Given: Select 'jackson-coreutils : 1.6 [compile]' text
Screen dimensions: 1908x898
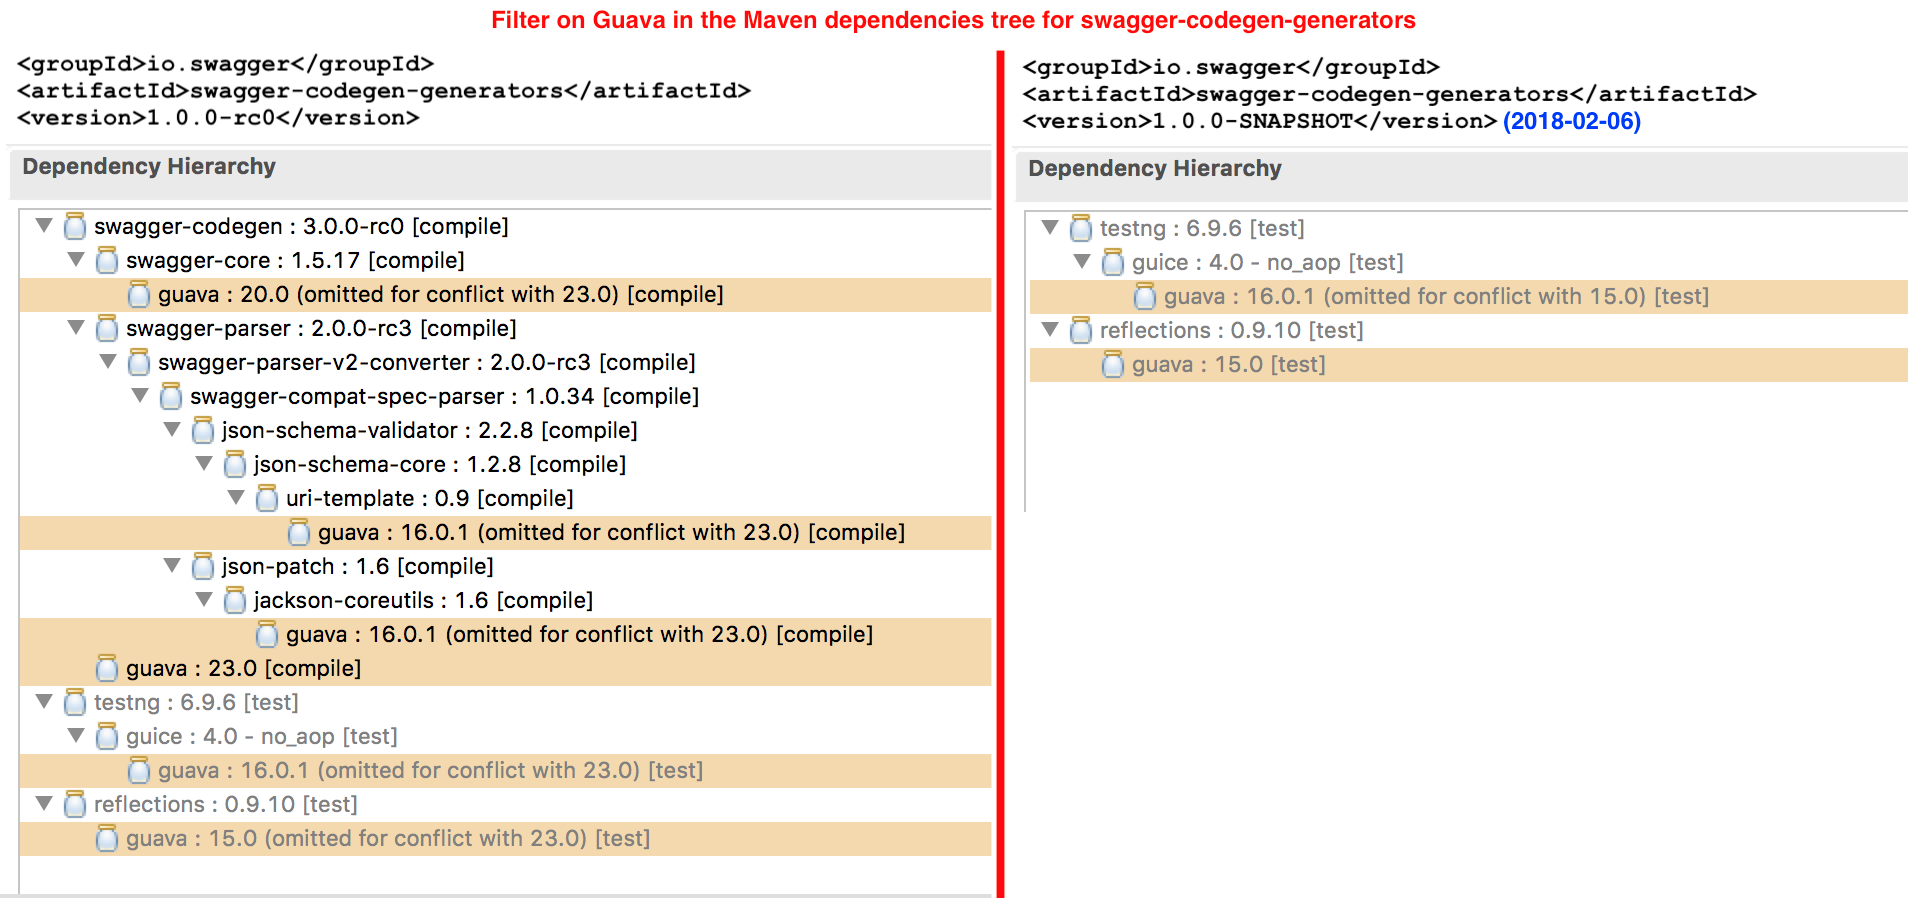Looking at the screenshot, I should click(x=424, y=600).
